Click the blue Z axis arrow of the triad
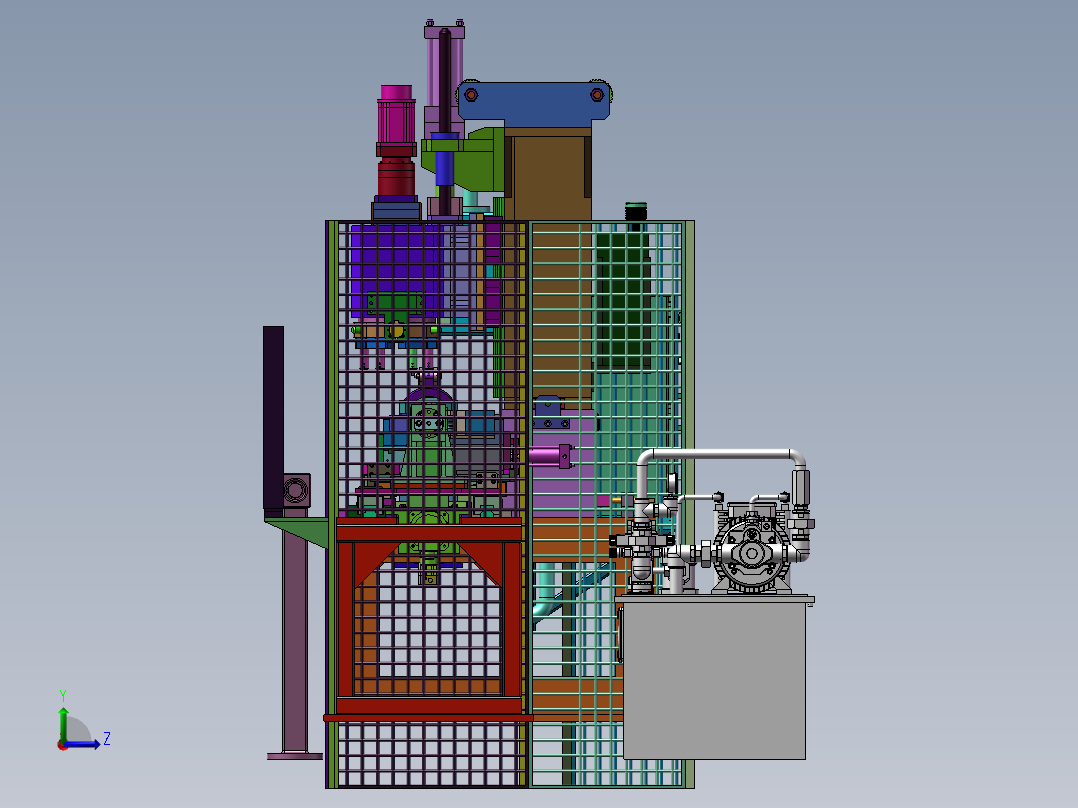This screenshot has width=1078, height=808. pyautogui.click(x=84, y=744)
